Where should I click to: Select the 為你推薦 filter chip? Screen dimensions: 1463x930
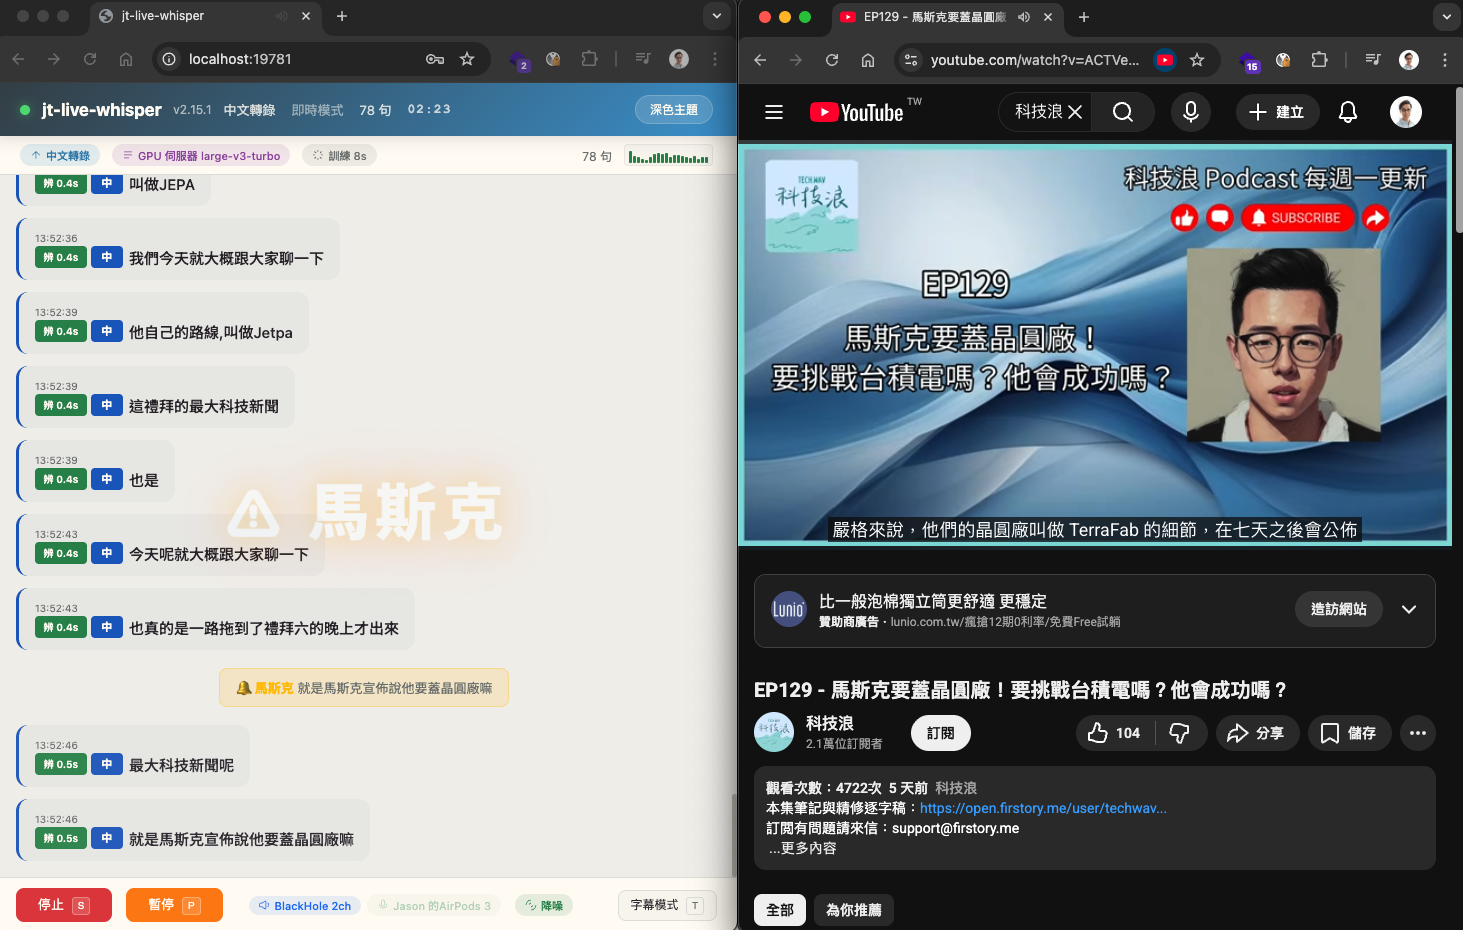[x=854, y=910]
